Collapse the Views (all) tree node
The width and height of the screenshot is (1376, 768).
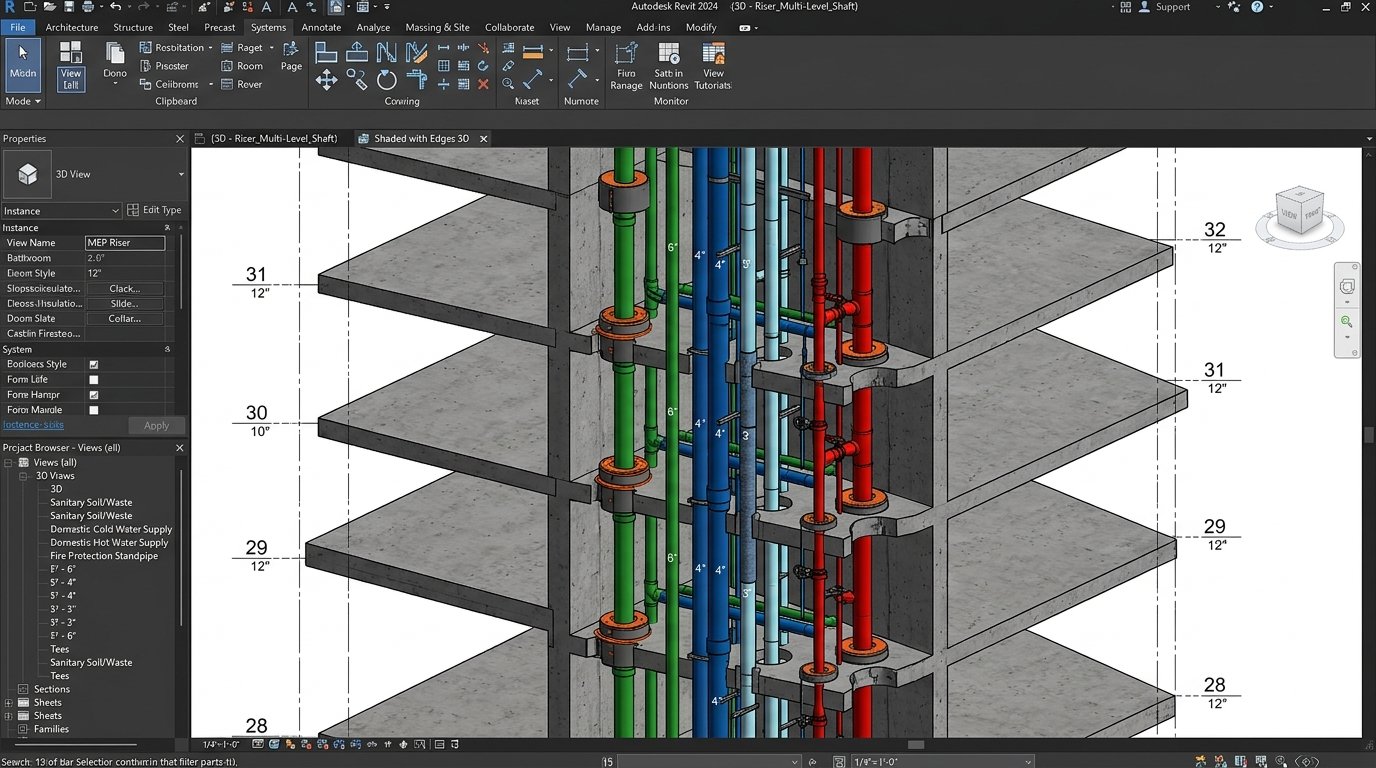coord(9,463)
